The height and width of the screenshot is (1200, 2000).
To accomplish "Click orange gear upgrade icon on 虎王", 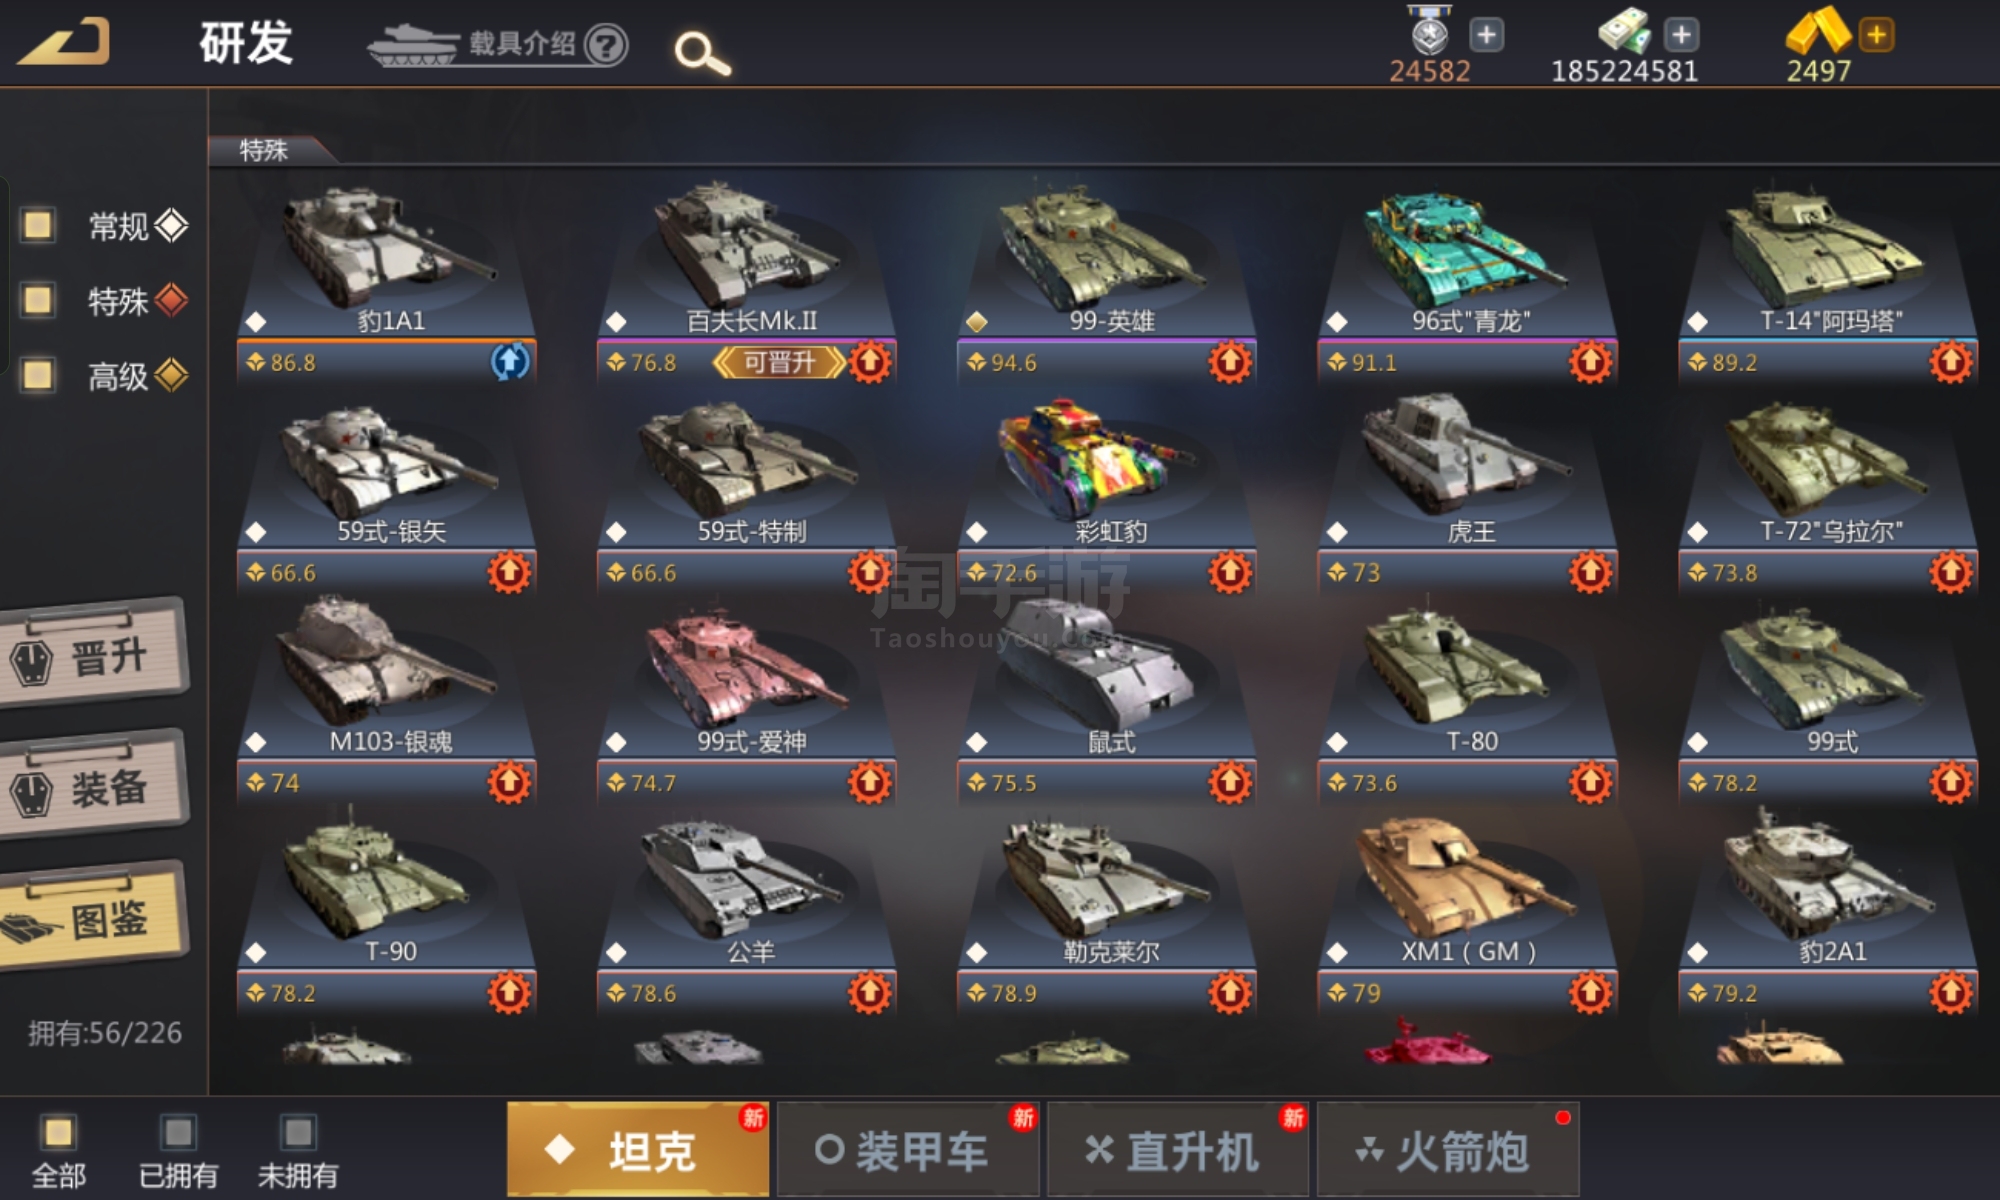I will coord(1590,572).
